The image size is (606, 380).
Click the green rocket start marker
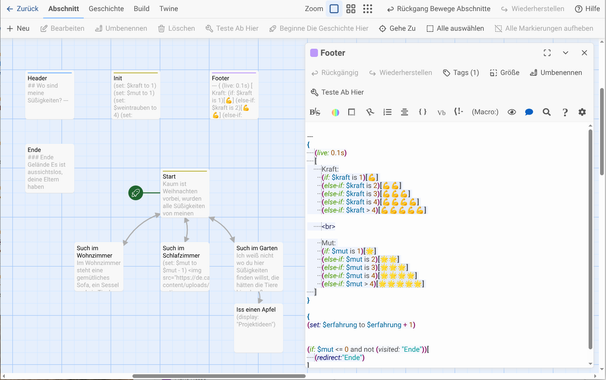tap(136, 193)
